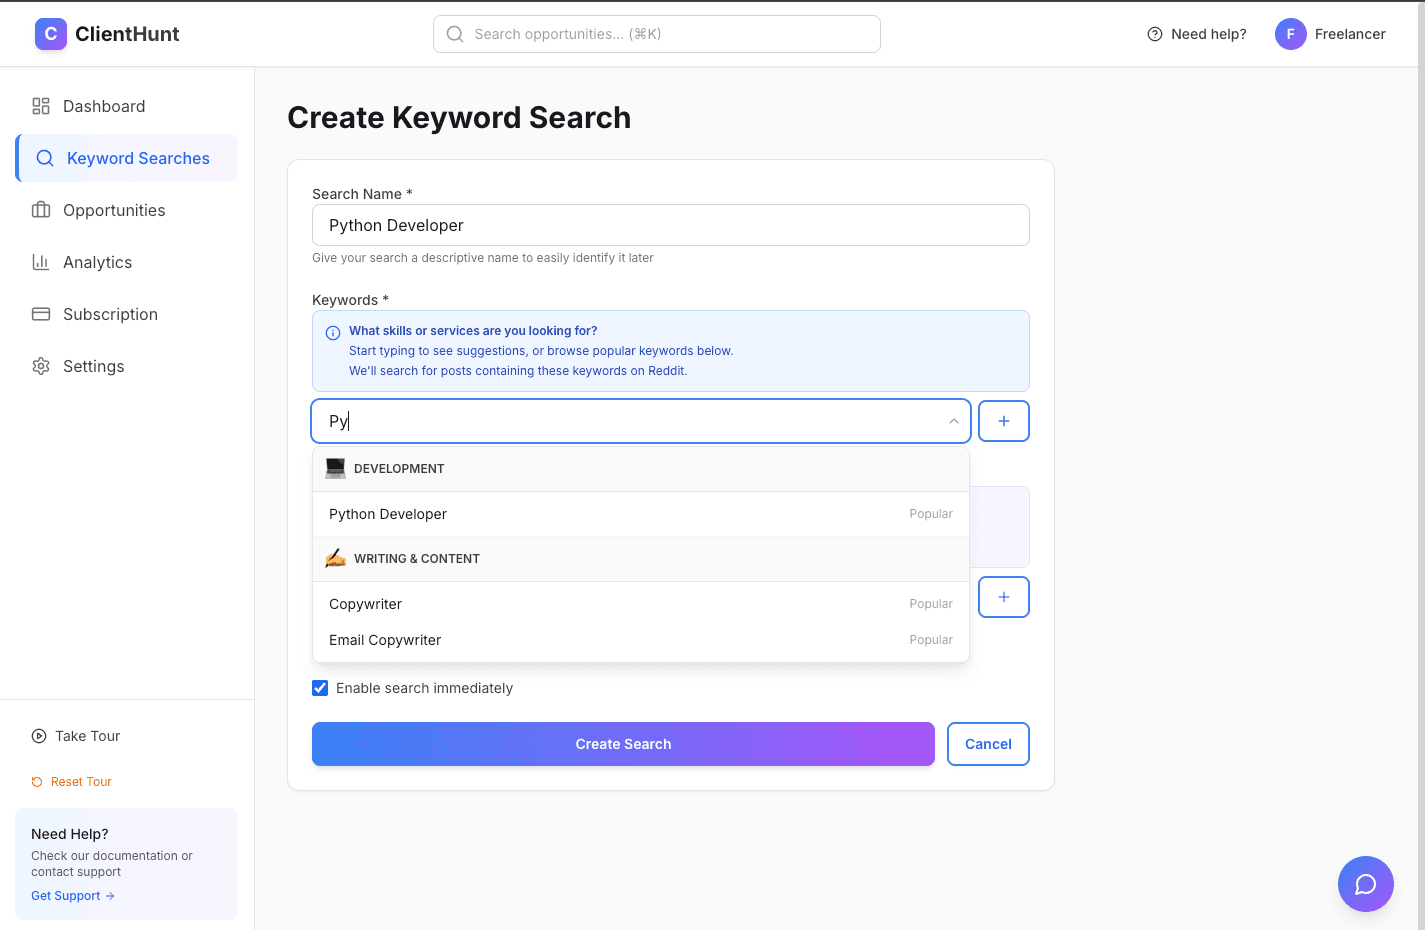Click the info icon in the keywords tip box
Viewport: 1425px width, 930px height.
(x=331, y=331)
